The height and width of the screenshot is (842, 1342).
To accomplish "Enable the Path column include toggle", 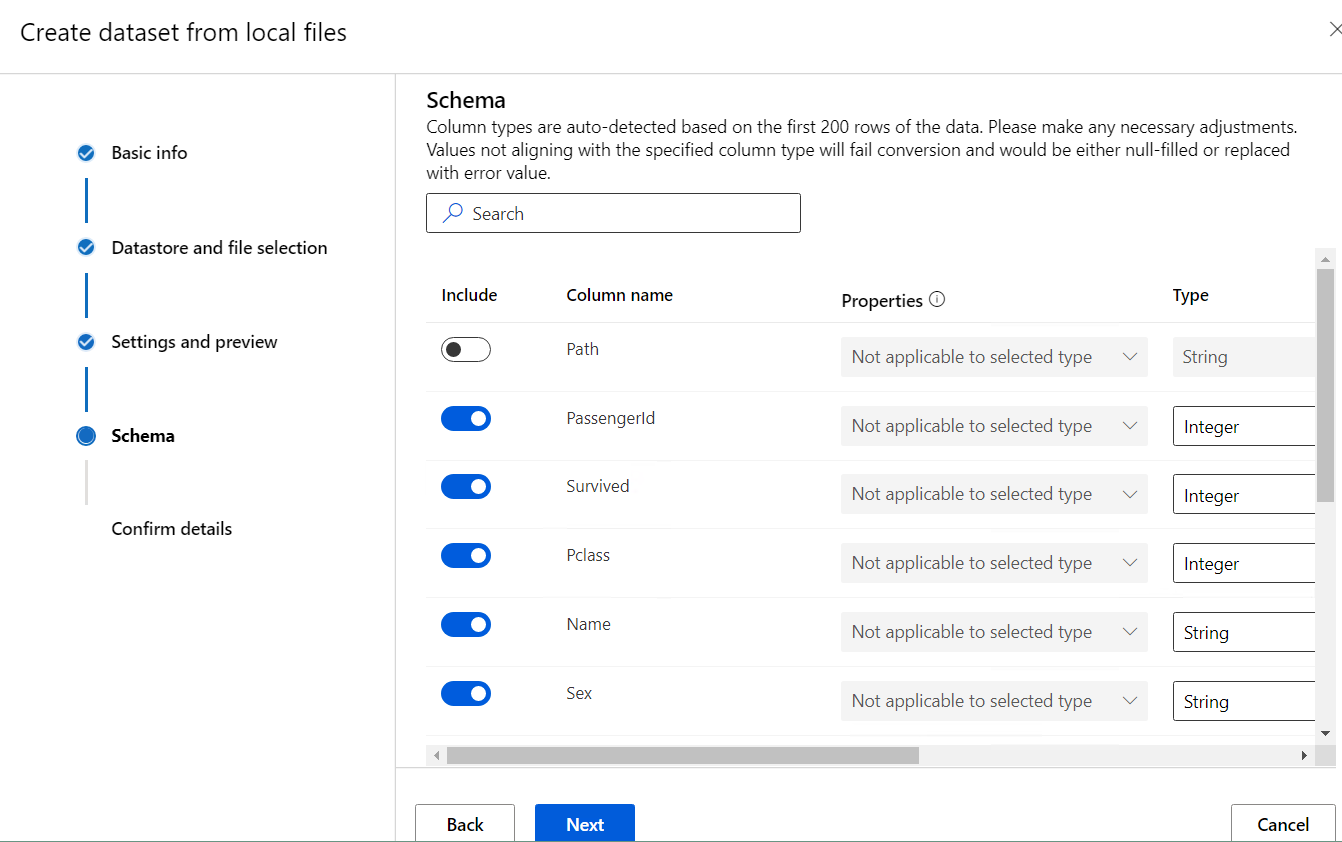I will tap(466, 350).
